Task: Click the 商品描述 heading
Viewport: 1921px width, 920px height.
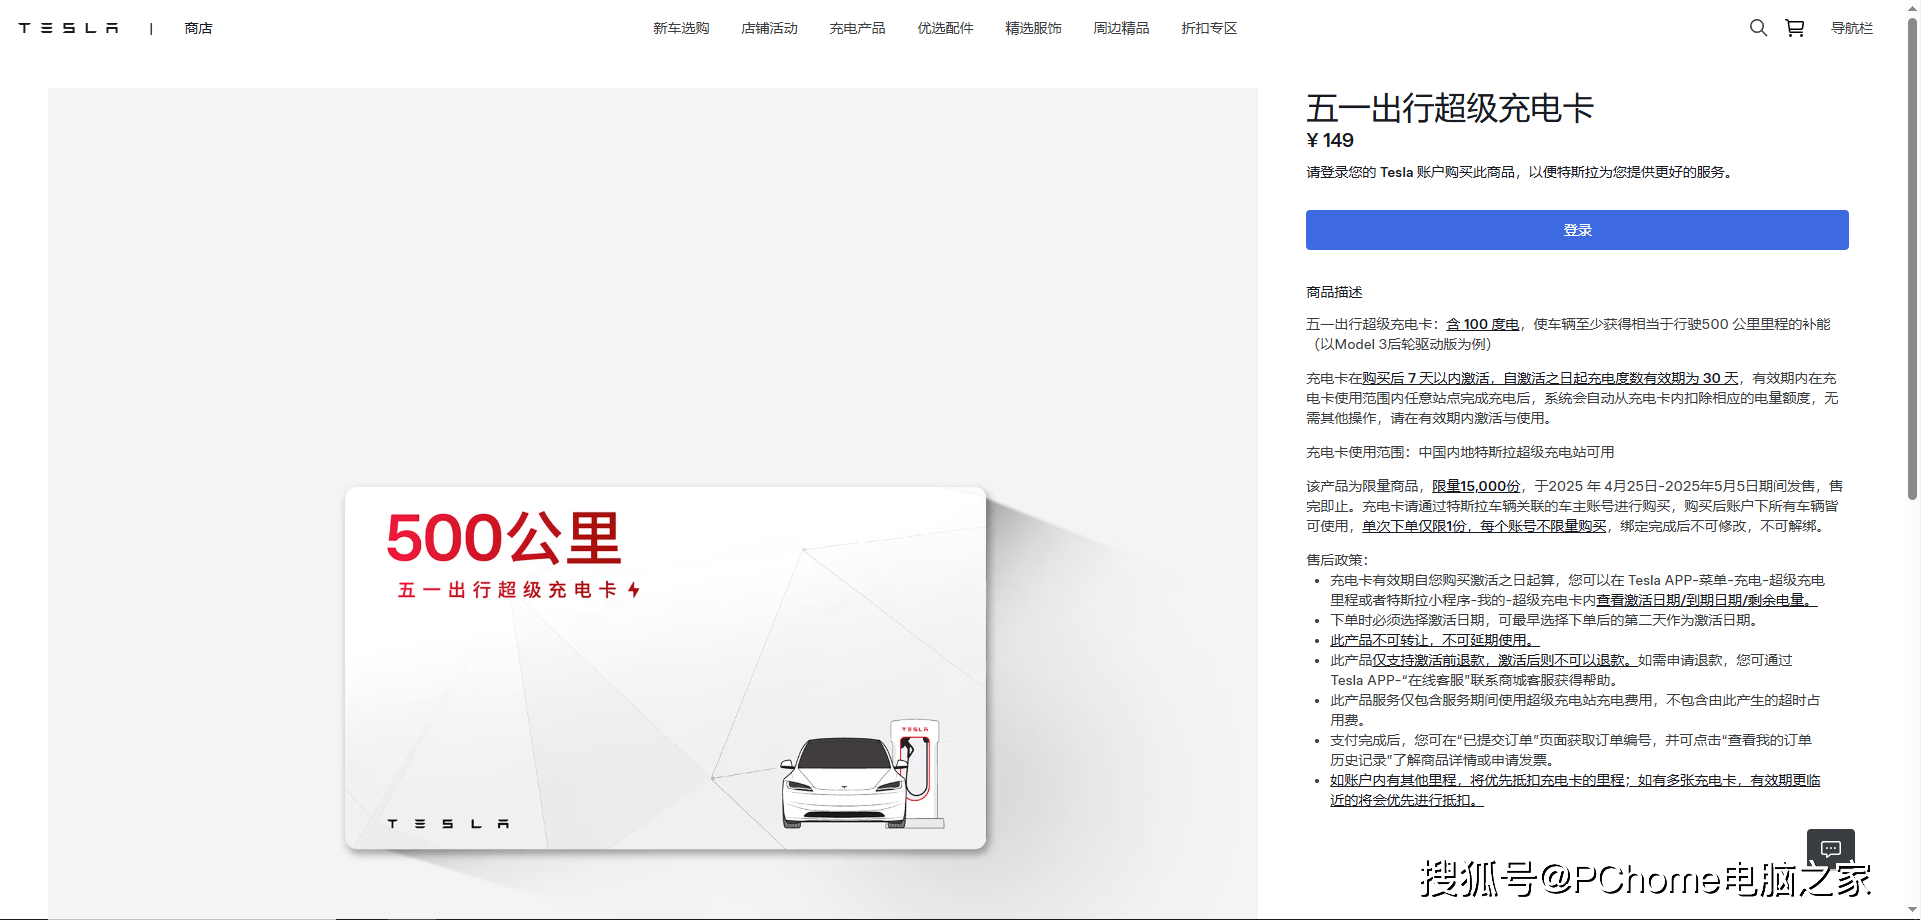Action: tap(1334, 292)
